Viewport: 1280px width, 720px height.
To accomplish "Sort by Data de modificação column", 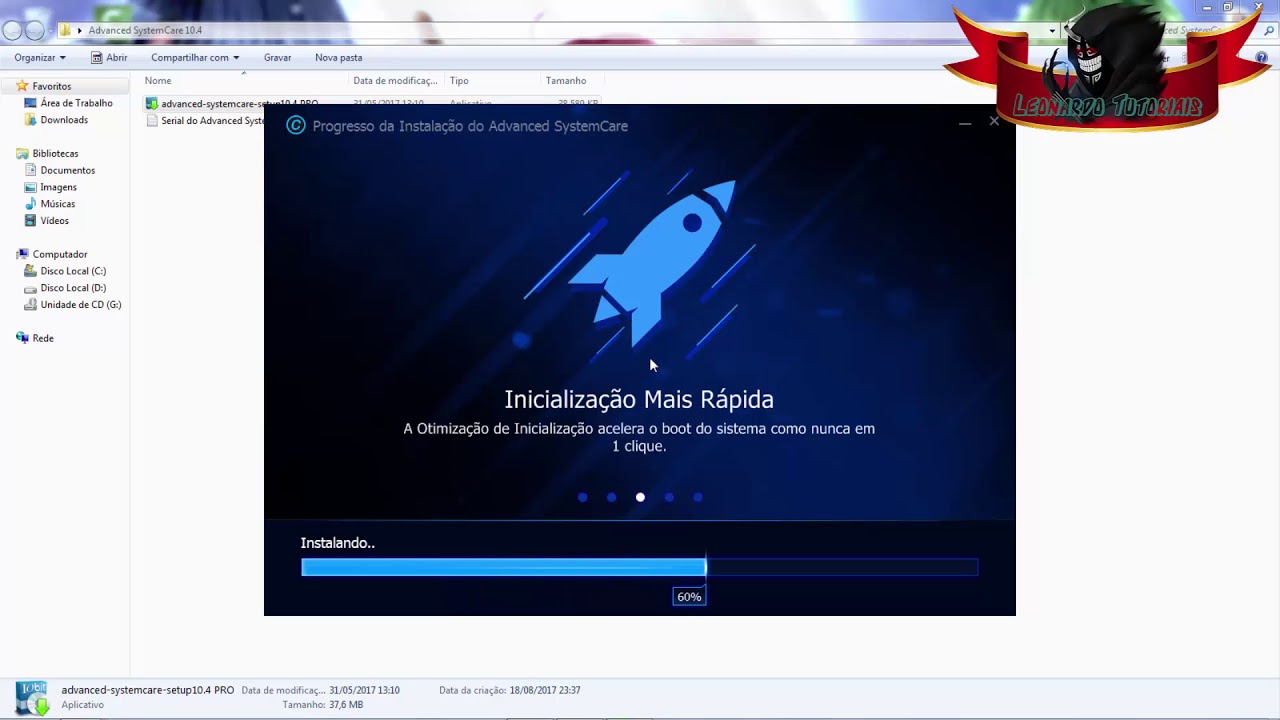I will [395, 81].
